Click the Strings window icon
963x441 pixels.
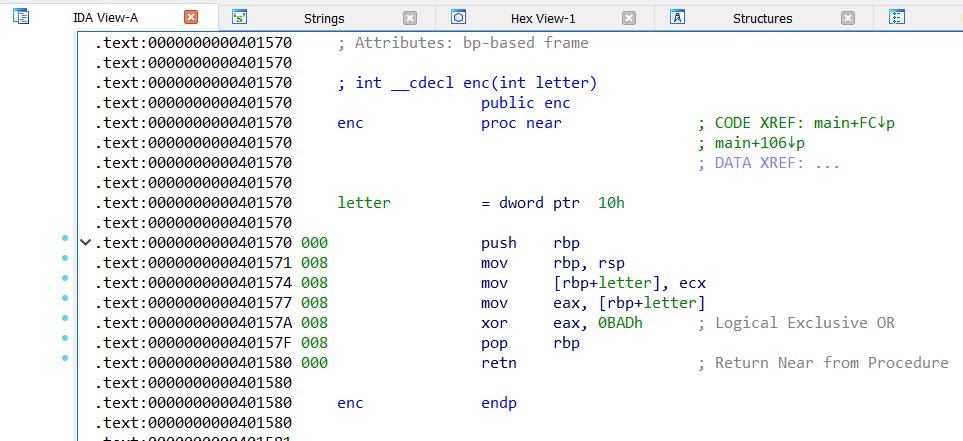pos(240,17)
